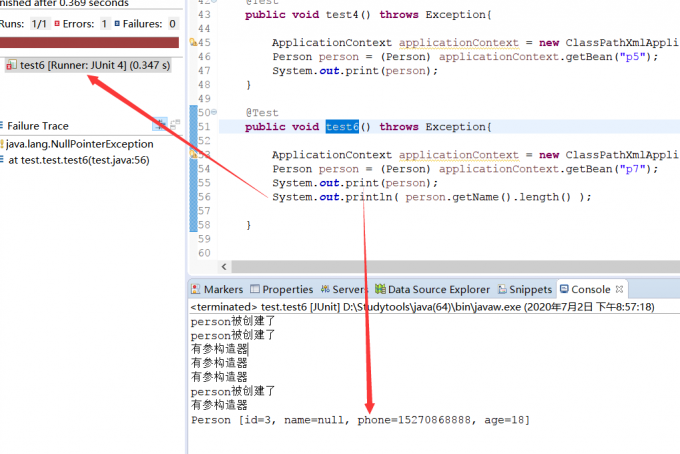Viewport: 680px width, 454px height.
Task: Click the Data Source Explorer tab icon
Action: tap(380, 289)
